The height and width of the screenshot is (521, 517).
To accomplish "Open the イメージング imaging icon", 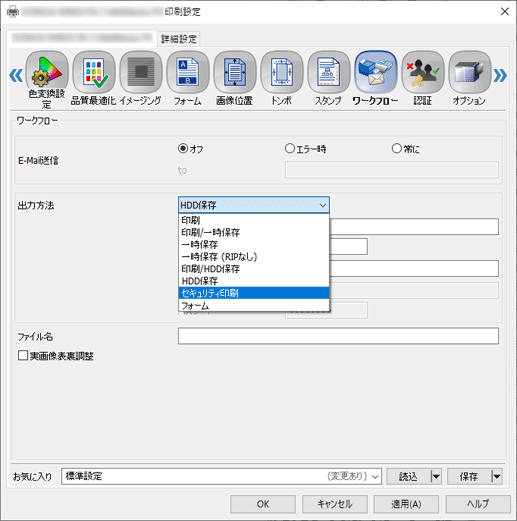I will [x=141, y=72].
